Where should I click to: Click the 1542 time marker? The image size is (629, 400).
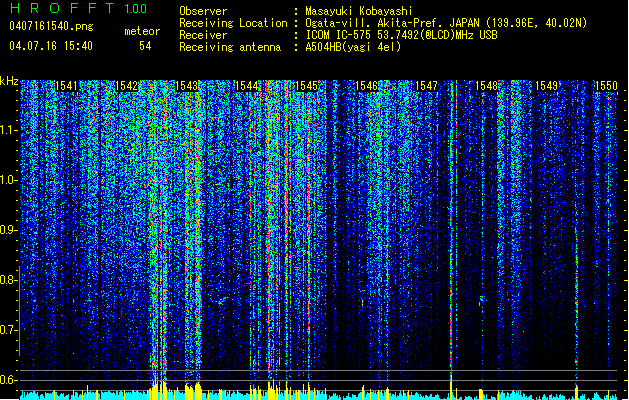(126, 86)
